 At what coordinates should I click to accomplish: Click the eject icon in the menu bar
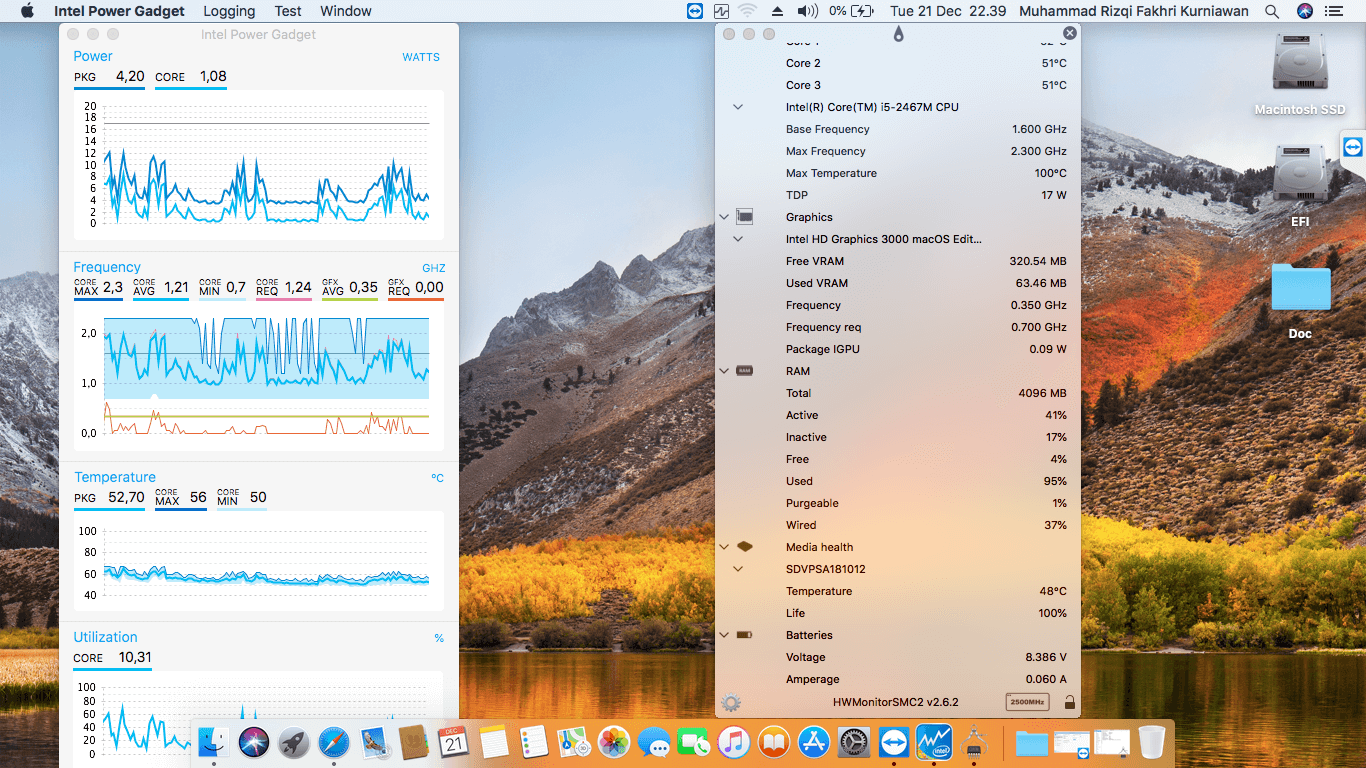[777, 11]
